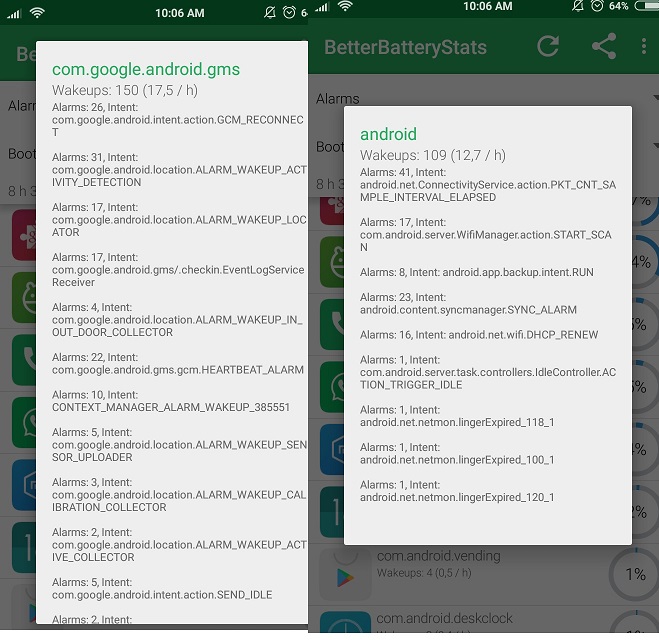Viewport: 659px width, 640px height.
Task: Tap the WiFi icon in right status bar
Action: pos(345,6)
